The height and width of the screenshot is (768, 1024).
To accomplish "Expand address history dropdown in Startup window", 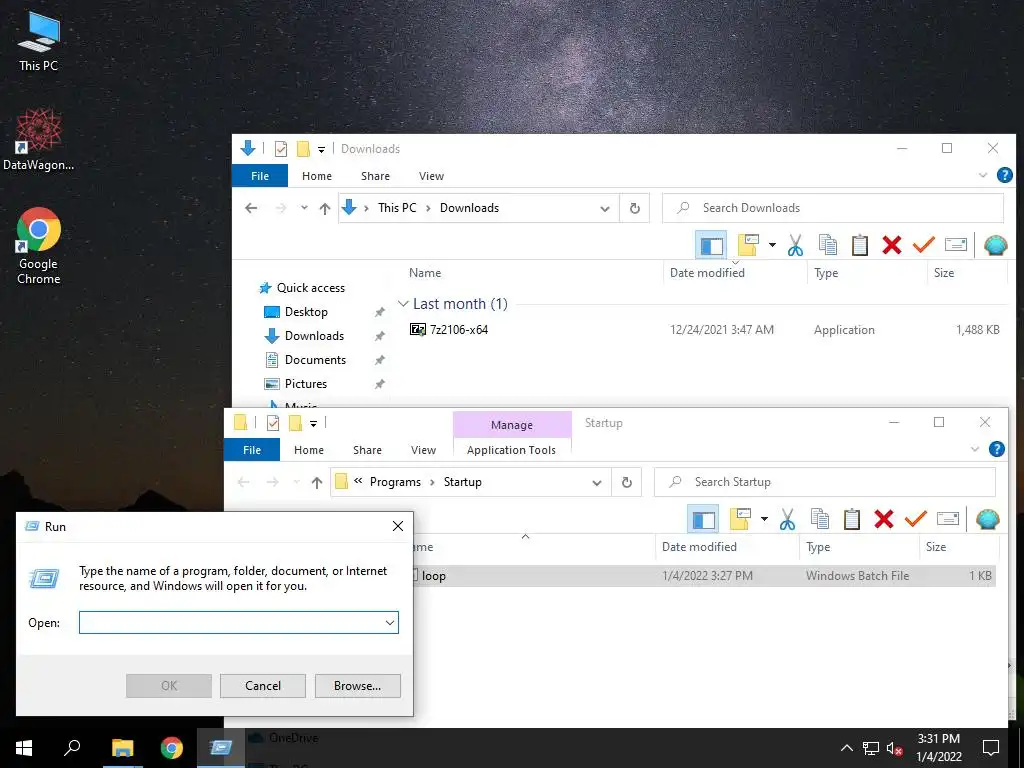I will (x=597, y=483).
